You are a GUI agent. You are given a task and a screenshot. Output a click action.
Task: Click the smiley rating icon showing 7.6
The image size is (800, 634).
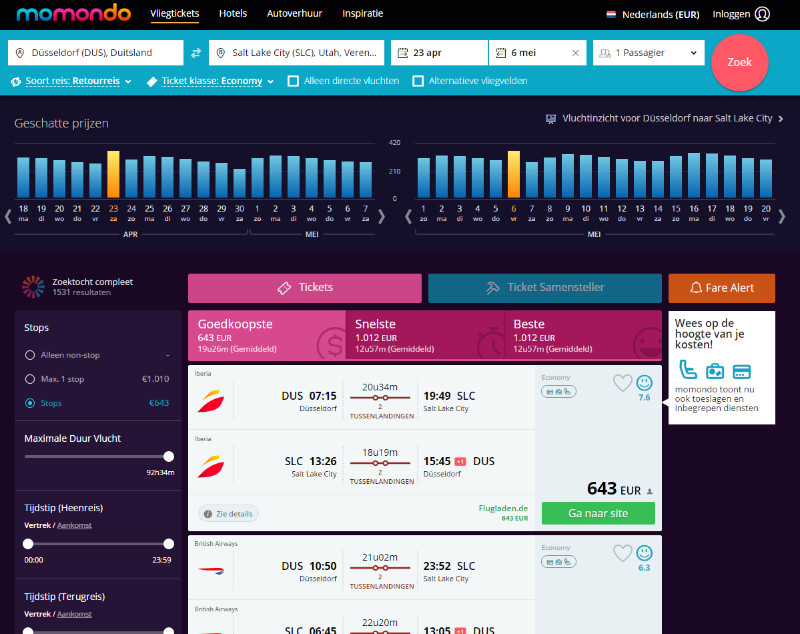645,383
